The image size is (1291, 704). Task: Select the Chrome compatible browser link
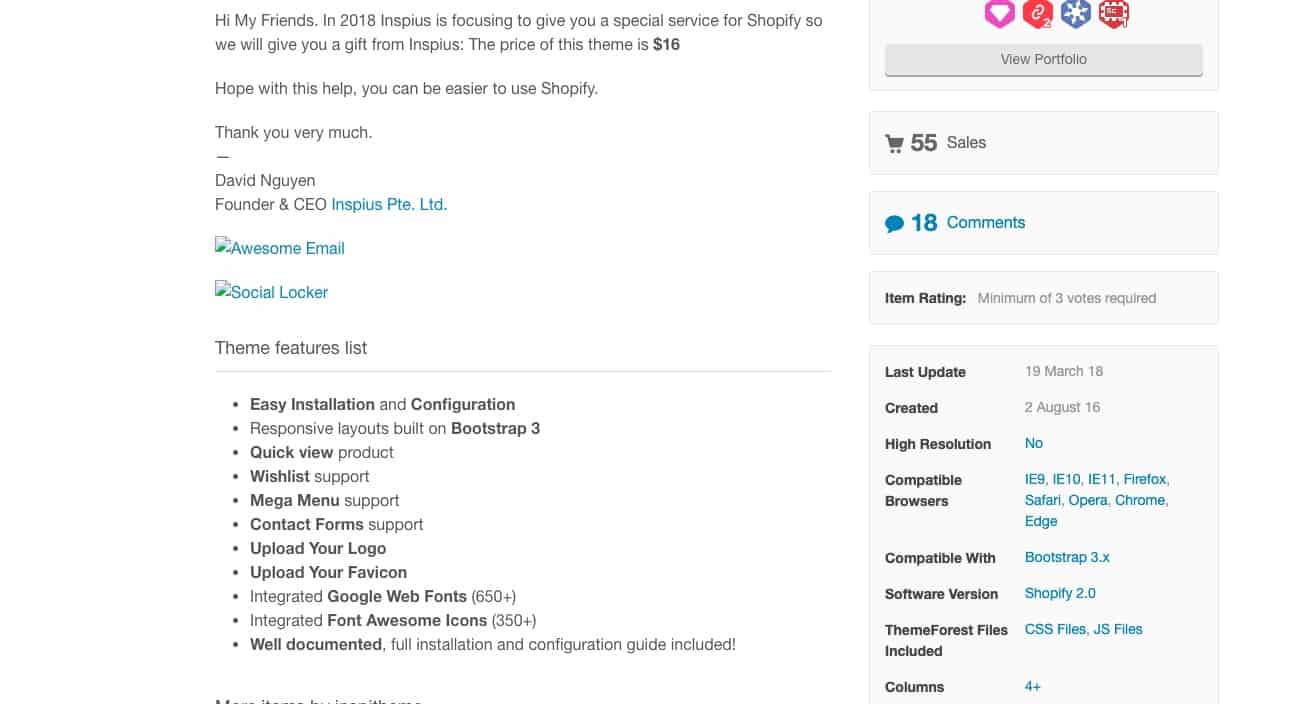click(1141, 500)
